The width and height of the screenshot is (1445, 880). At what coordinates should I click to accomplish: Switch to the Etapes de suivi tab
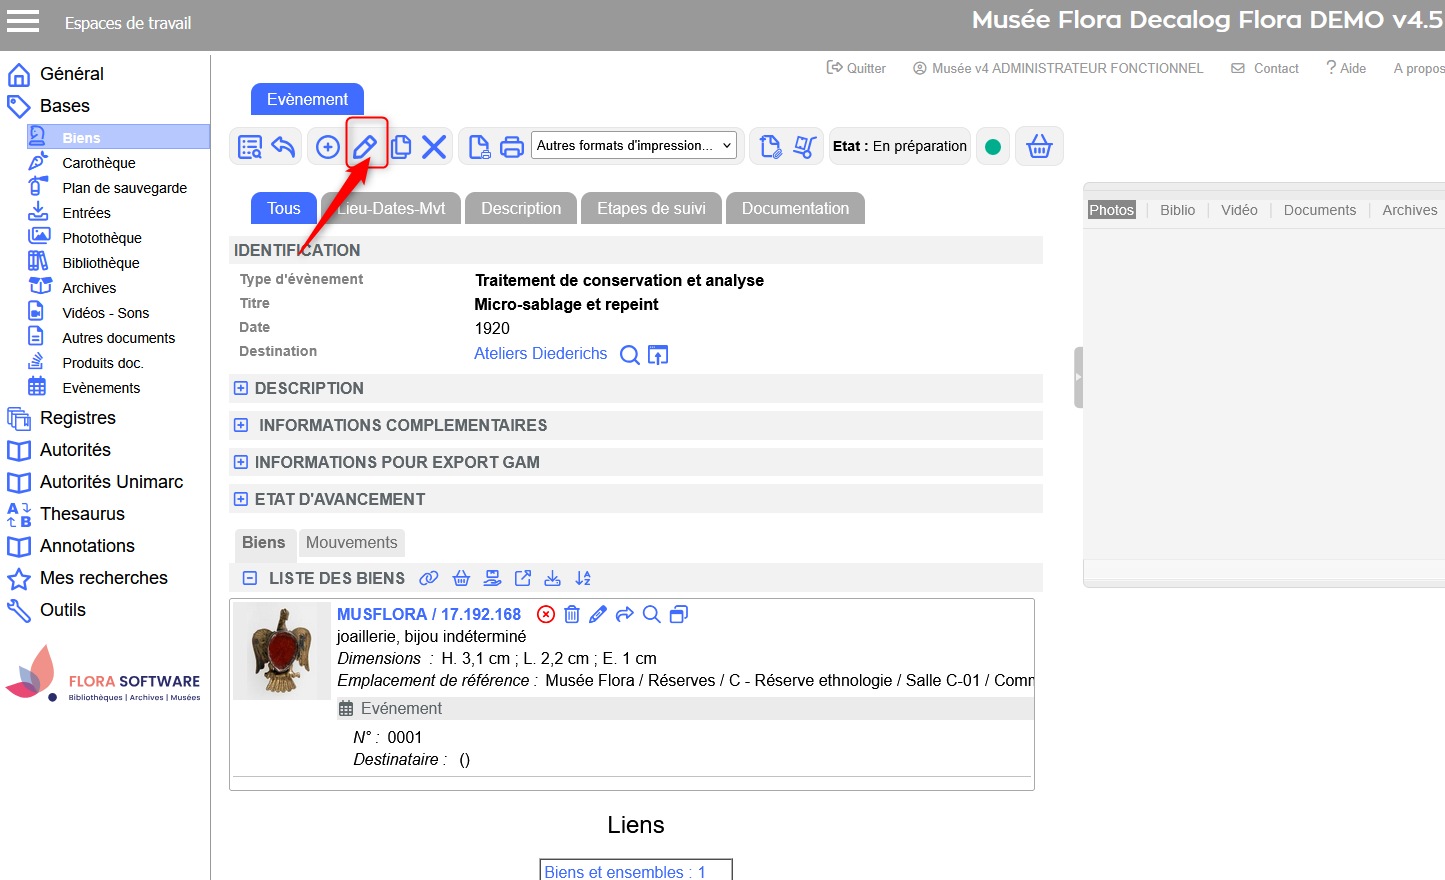click(x=651, y=208)
